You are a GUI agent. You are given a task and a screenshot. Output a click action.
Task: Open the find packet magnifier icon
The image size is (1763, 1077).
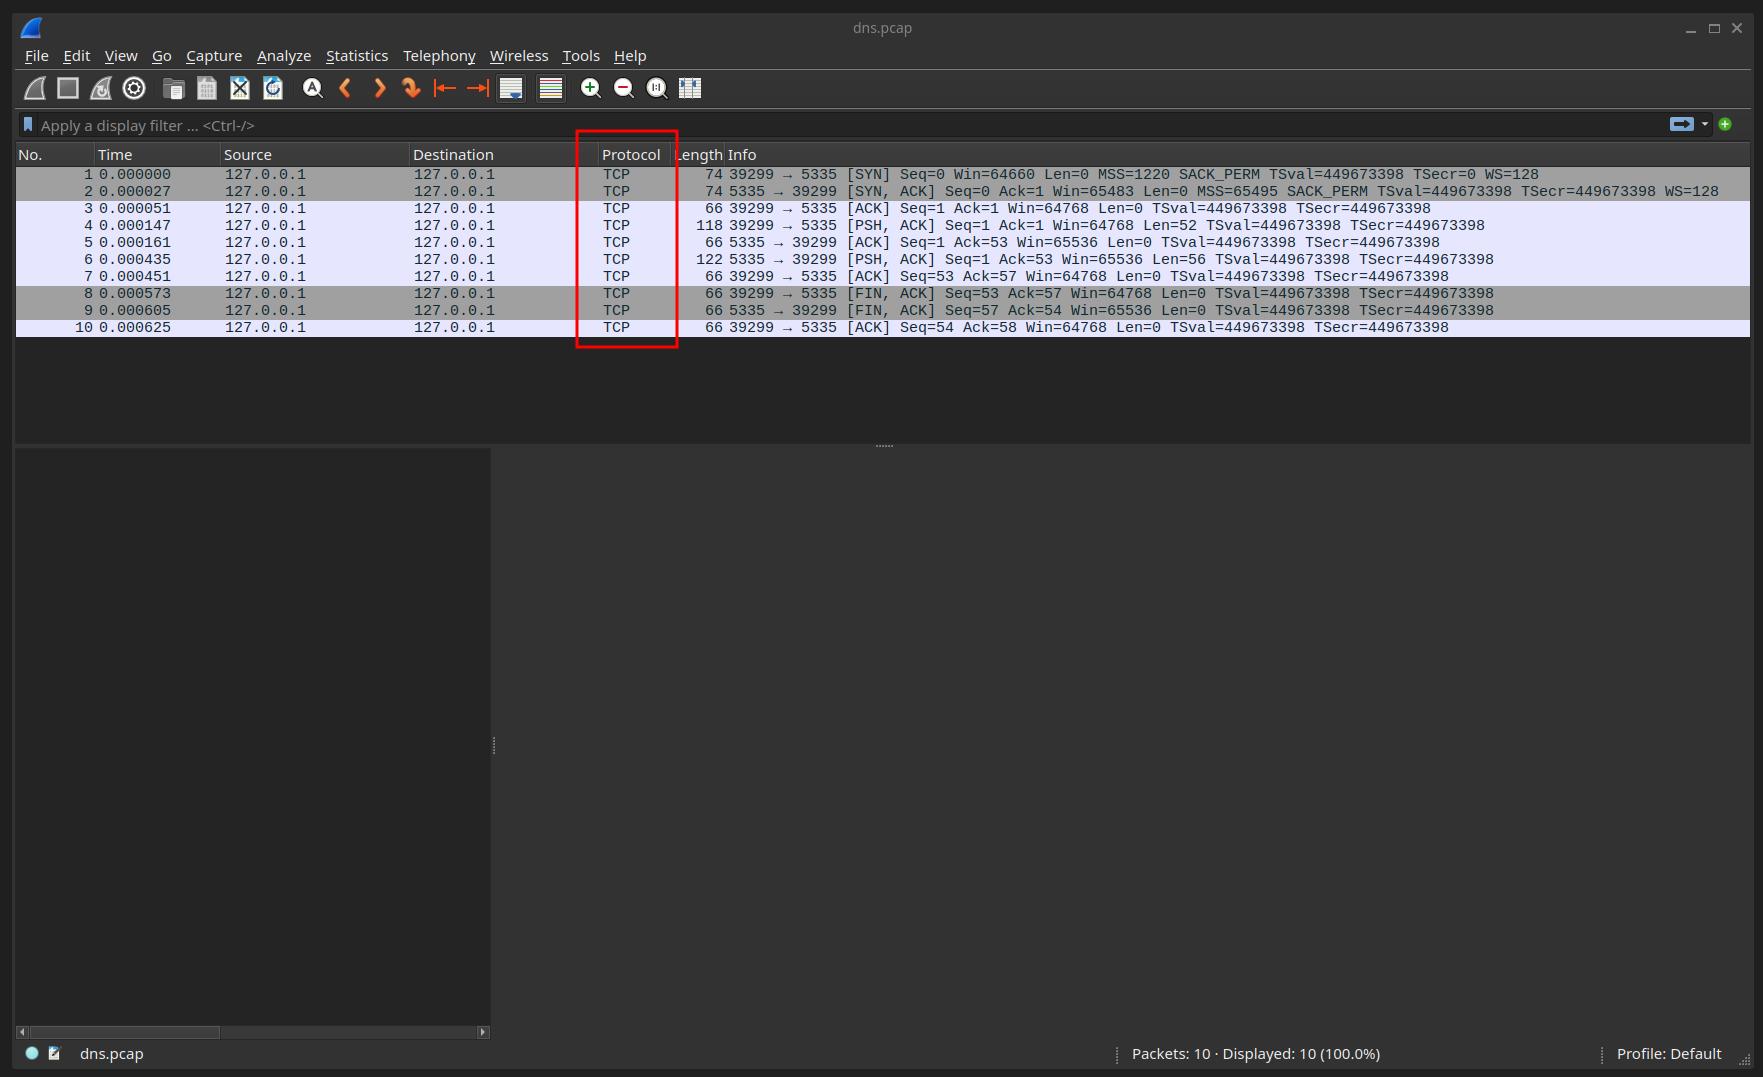coord(313,88)
